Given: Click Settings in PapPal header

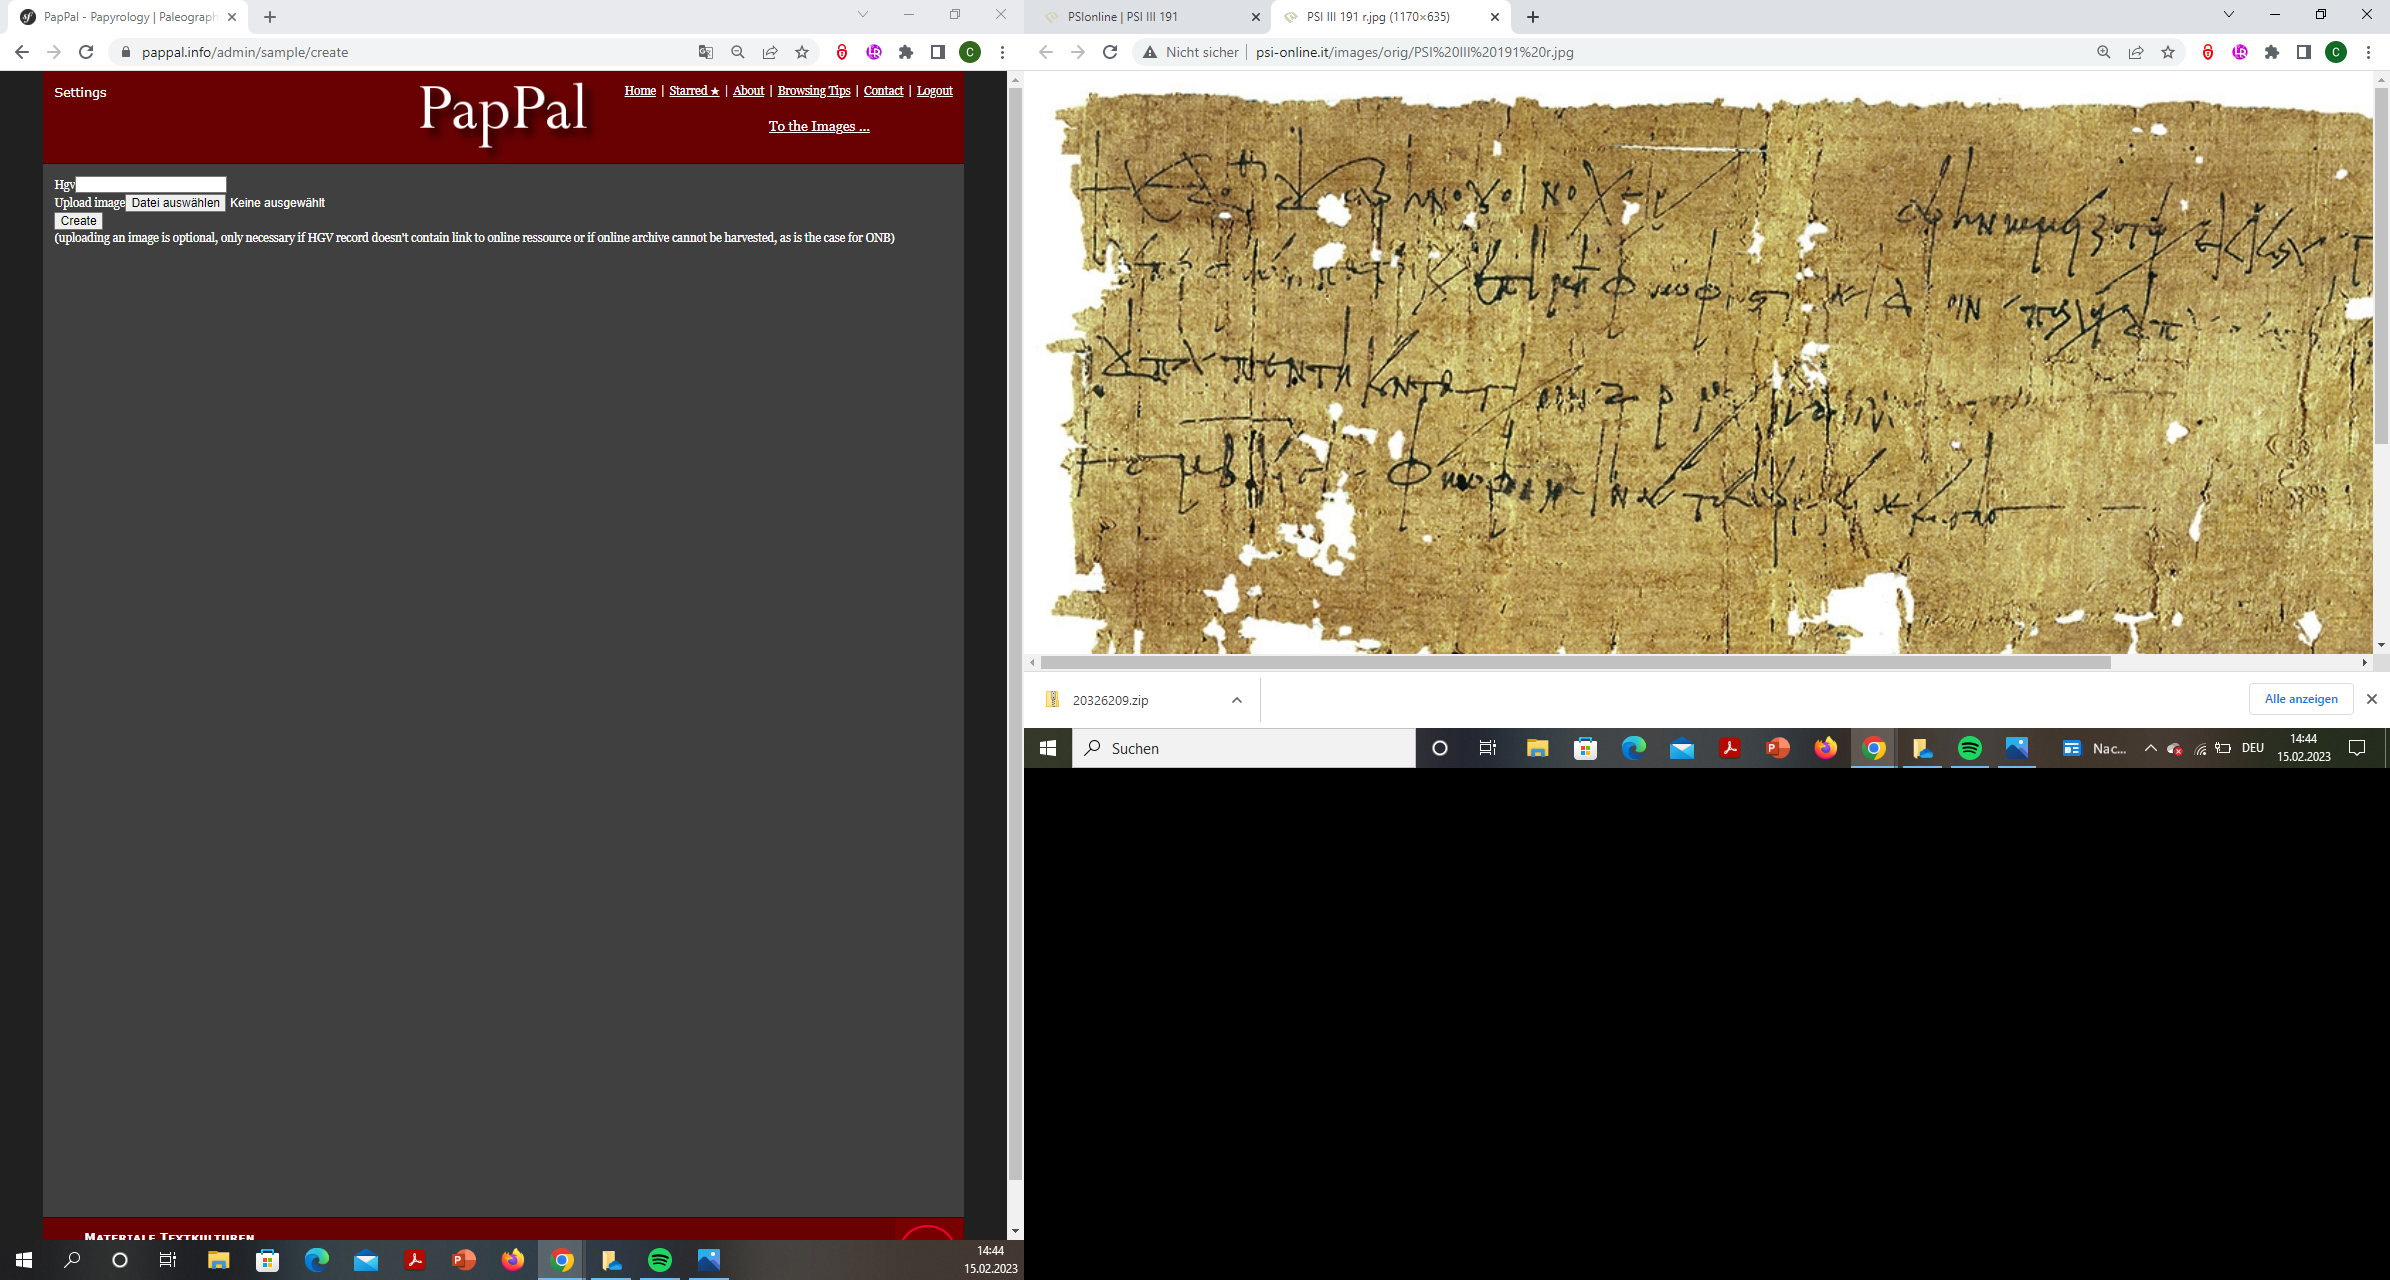Looking at the screenshot, I should 80,92.
